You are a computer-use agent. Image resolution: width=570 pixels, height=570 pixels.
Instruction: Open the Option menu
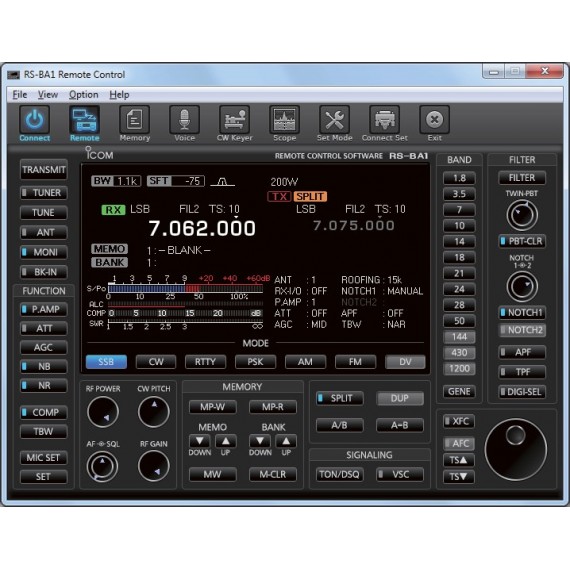pyautogui.click(x=84, y=95)
